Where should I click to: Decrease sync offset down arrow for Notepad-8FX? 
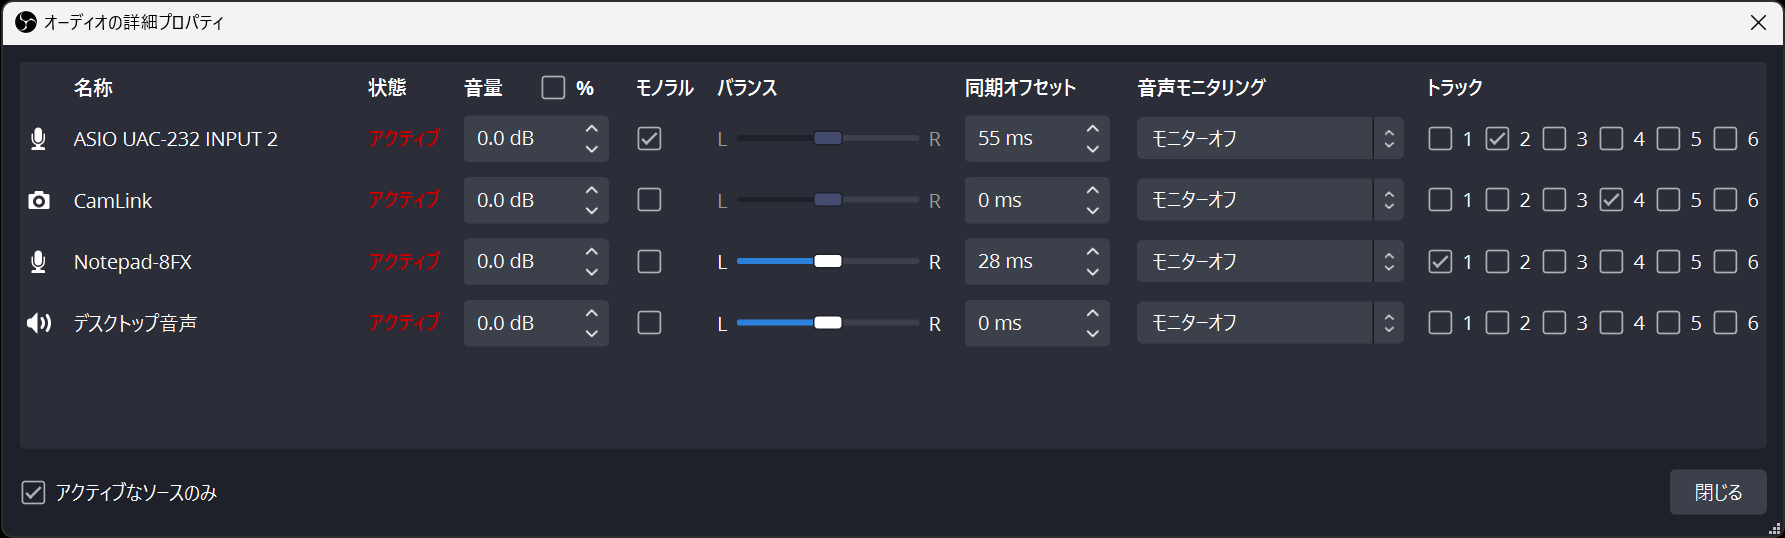[1092, 272]
